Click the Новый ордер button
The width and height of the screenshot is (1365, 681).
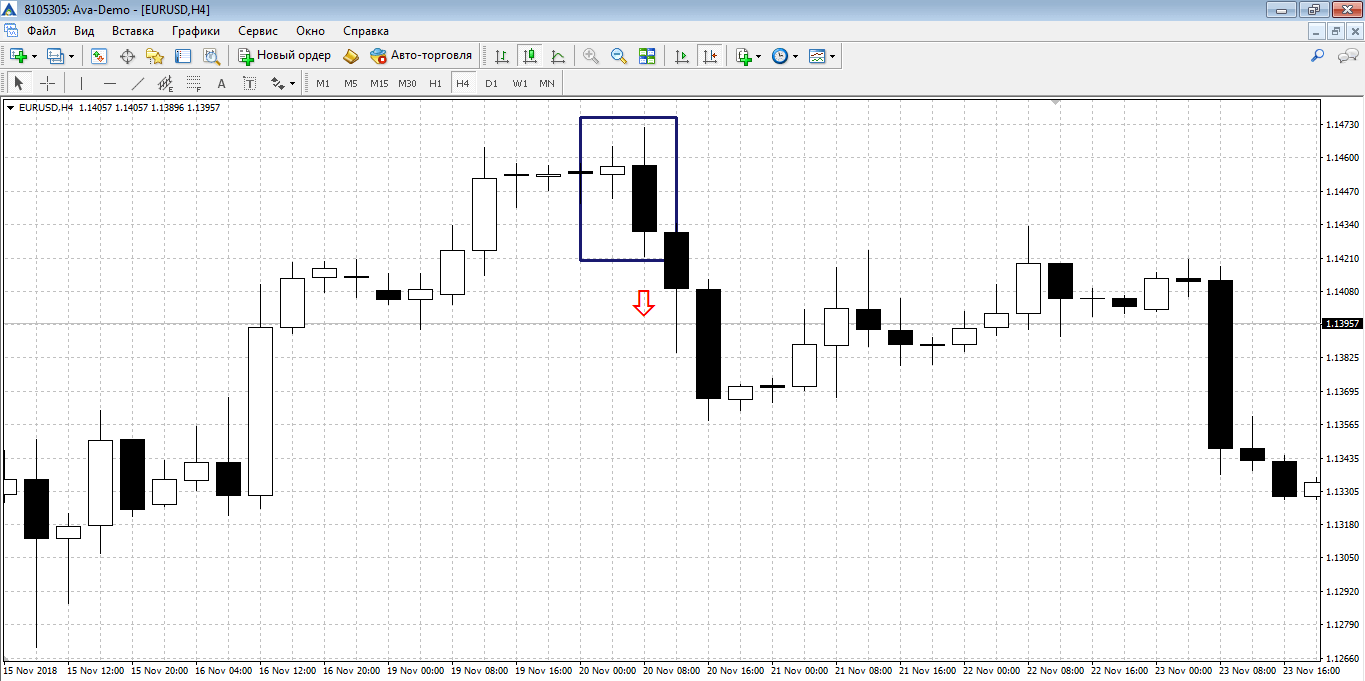(284, 56)
